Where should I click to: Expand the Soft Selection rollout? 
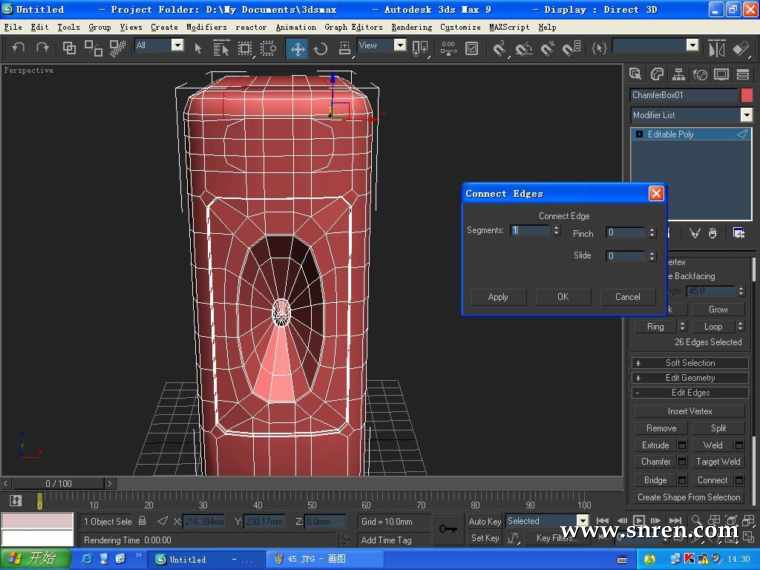click(x=690, y=363)
